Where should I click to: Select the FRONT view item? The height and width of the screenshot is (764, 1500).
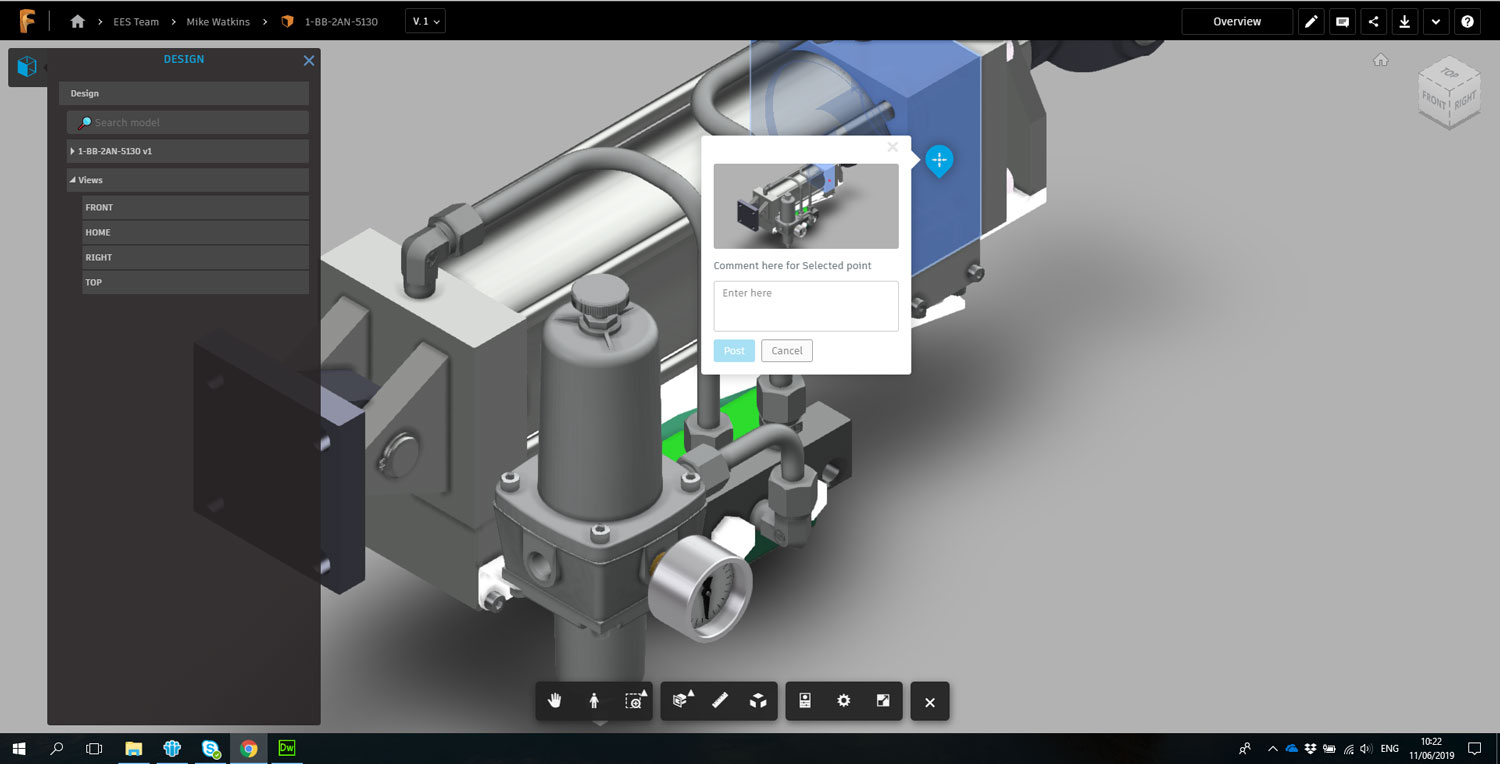pyautogui.click(x=195, y=207)
